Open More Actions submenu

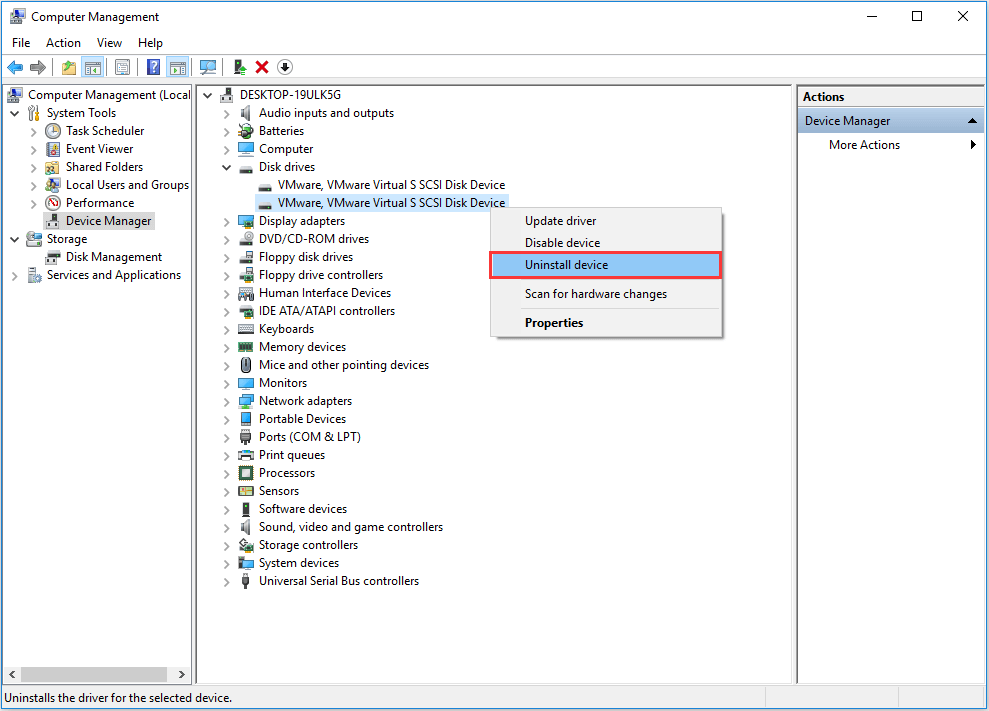click(x=891, y=145)
